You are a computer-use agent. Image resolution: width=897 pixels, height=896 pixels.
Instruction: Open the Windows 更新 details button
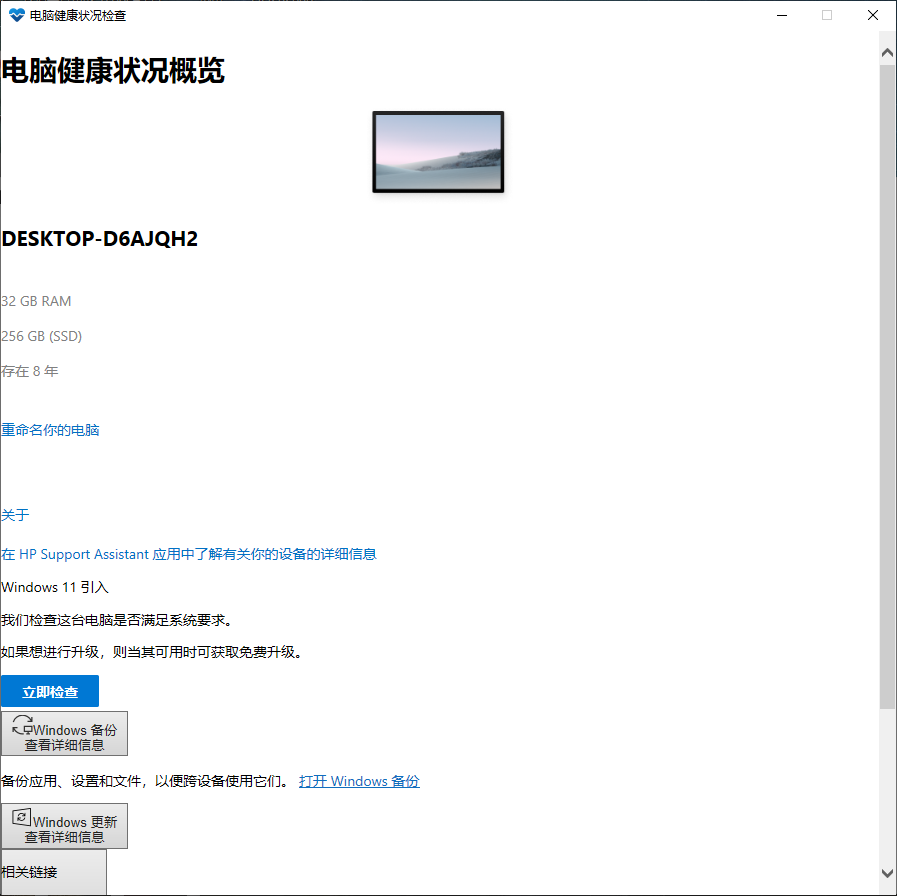click(x=64, y=826)
